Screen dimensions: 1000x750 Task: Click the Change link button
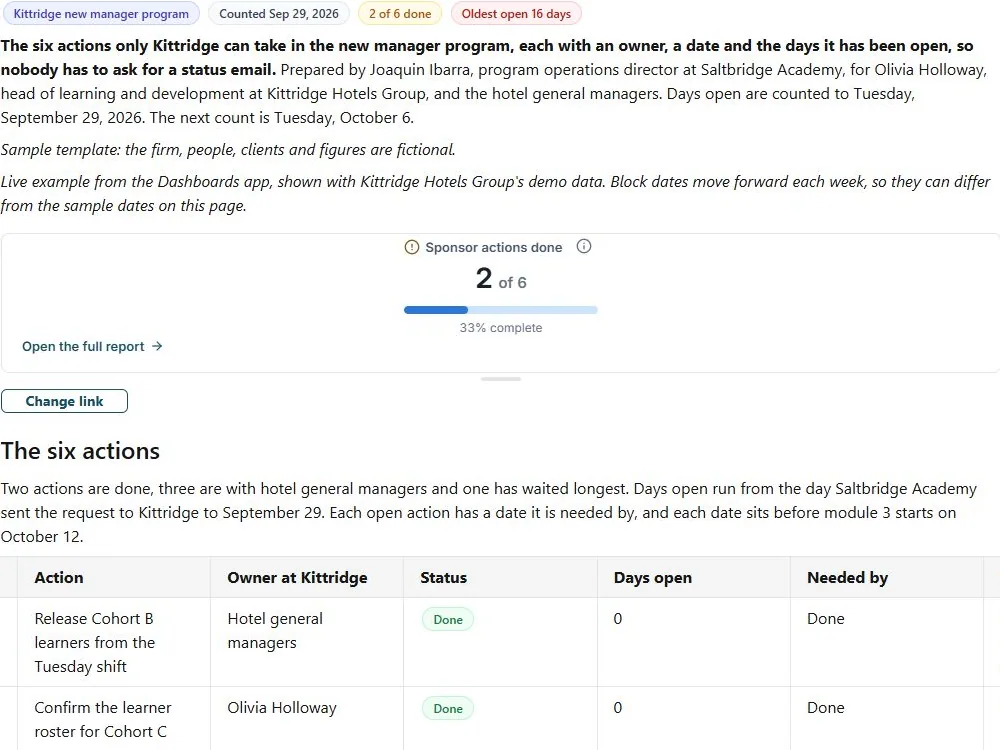(x=64, y=401)
